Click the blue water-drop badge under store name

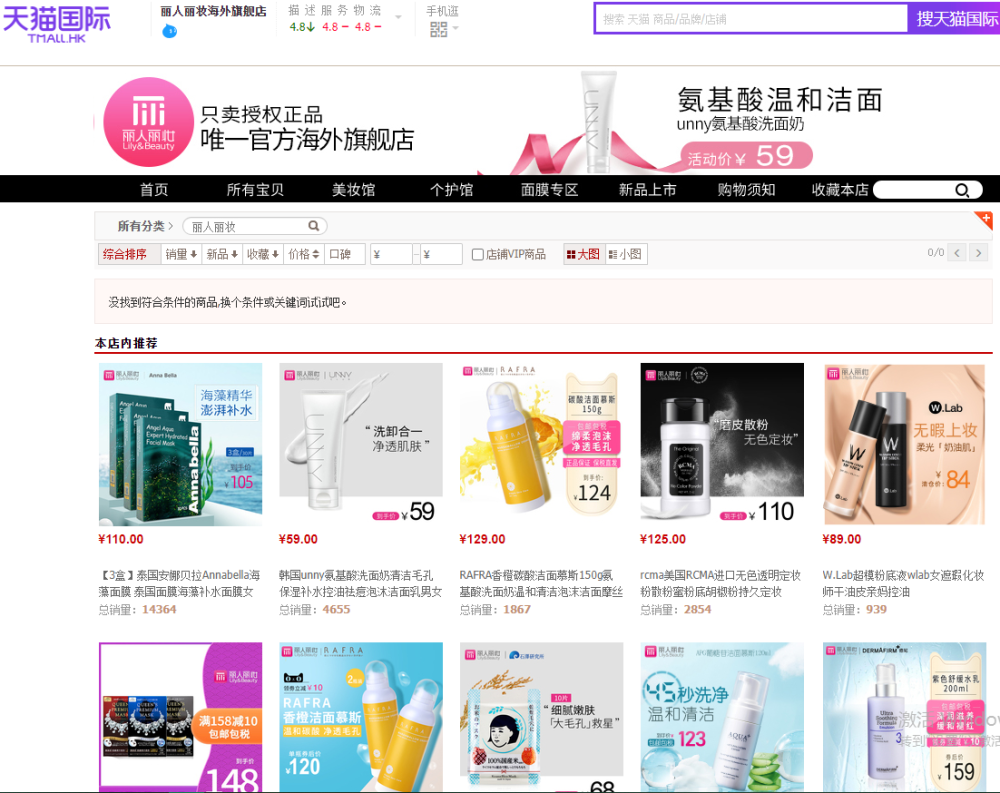[x=169, y=30]
